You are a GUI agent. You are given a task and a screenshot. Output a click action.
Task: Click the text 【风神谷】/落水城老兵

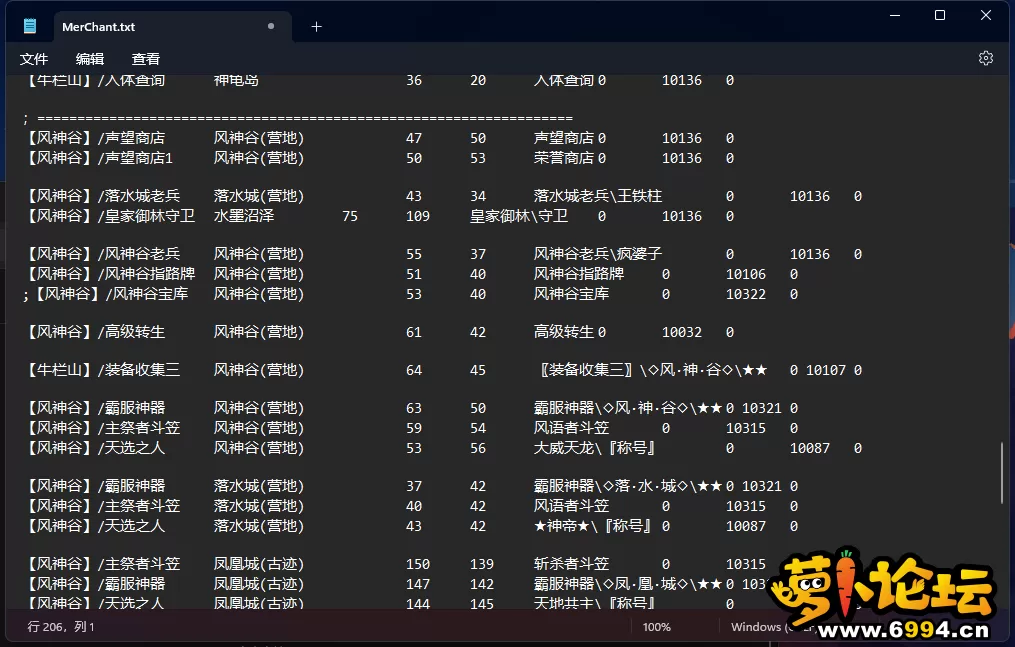[102, 196]
